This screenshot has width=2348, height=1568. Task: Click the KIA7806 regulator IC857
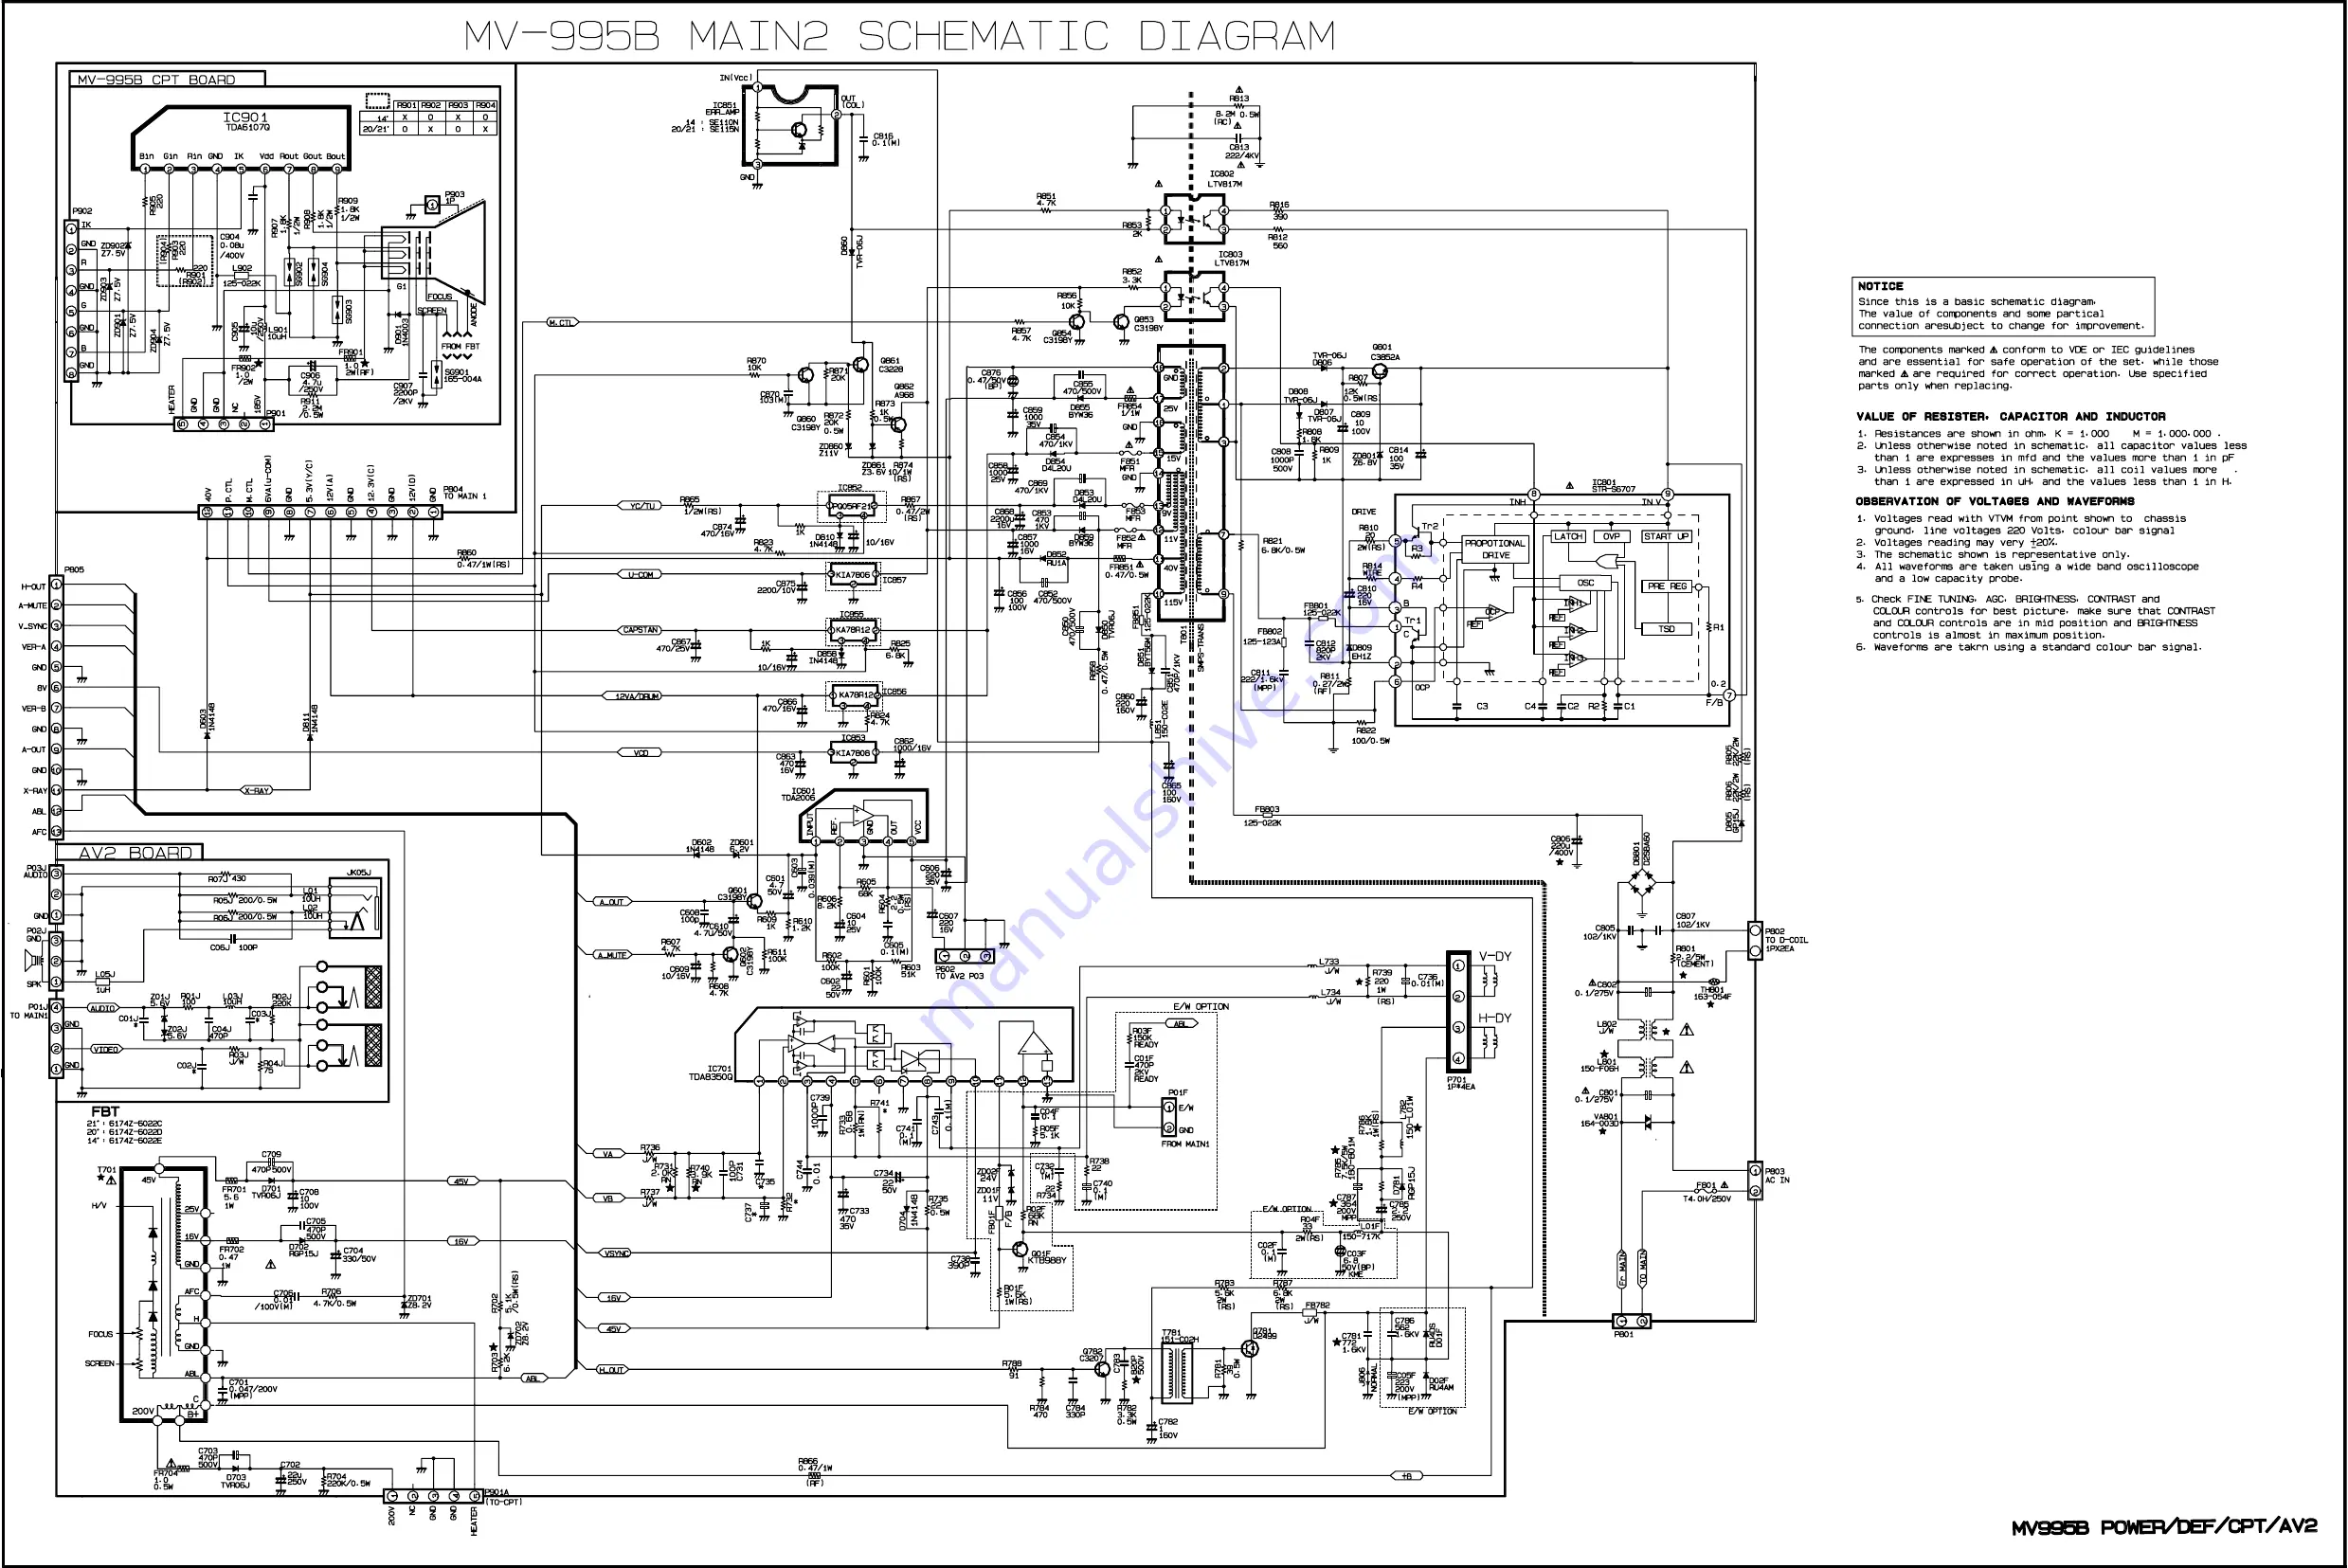coord(853,576)
